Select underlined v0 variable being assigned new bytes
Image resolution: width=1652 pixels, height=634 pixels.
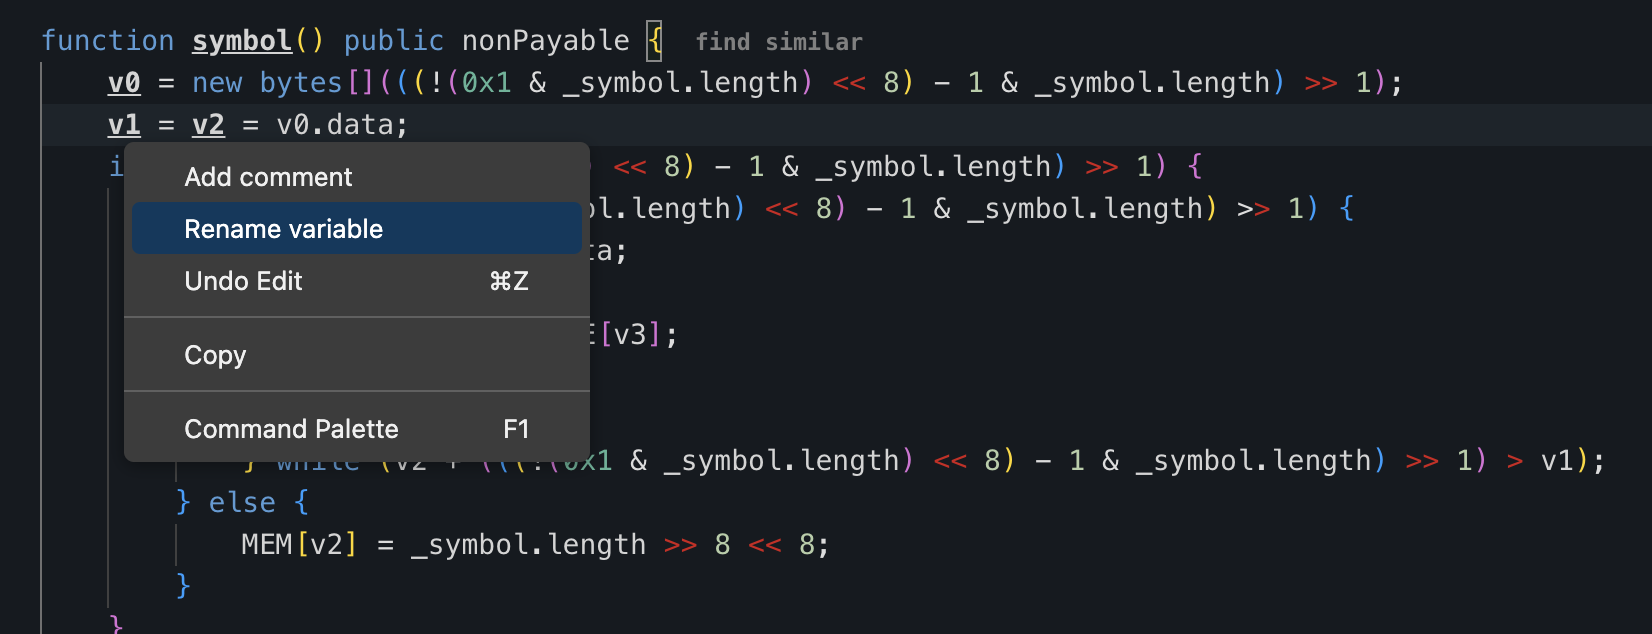point(124,83)
